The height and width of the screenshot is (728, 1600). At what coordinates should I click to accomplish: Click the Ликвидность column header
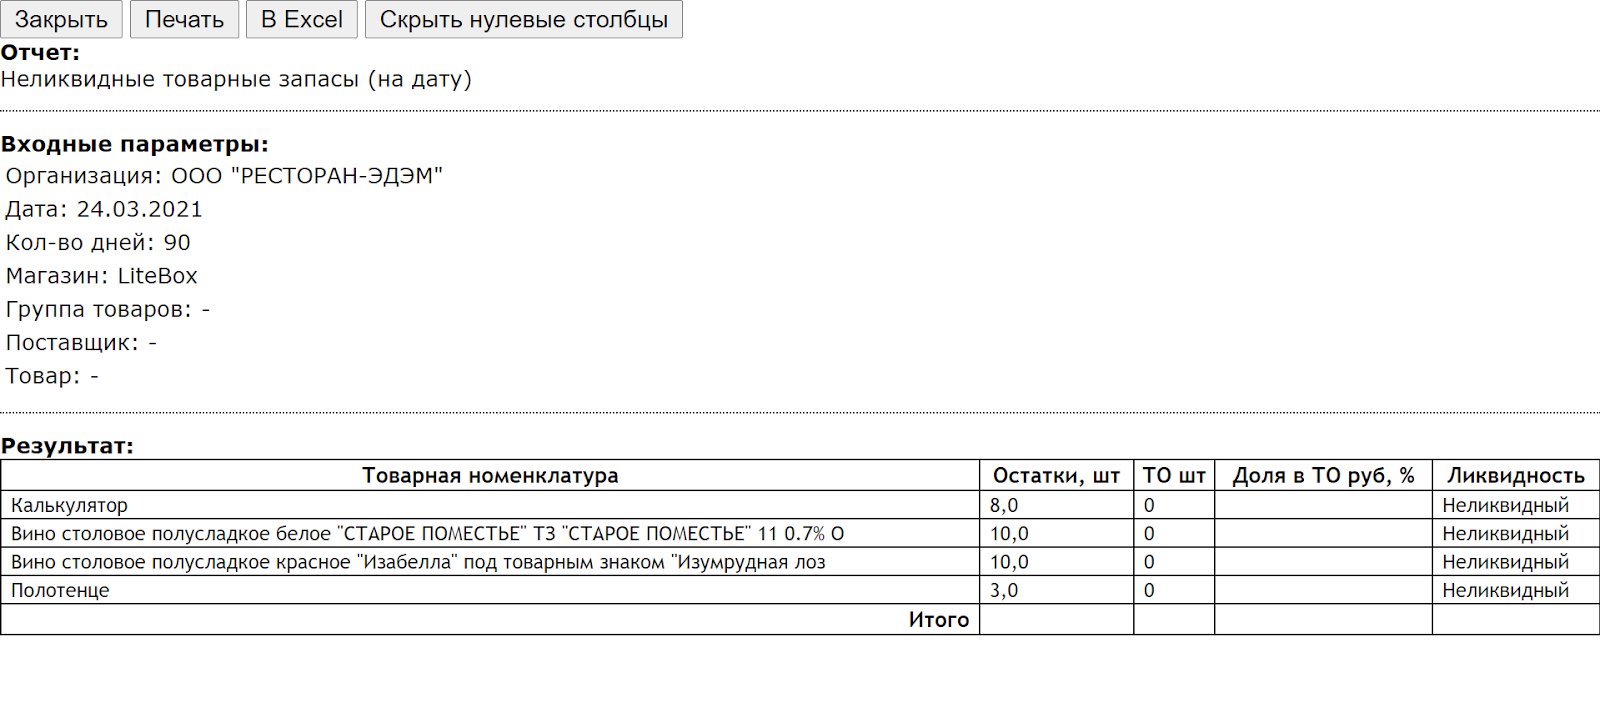[1515, 476]
